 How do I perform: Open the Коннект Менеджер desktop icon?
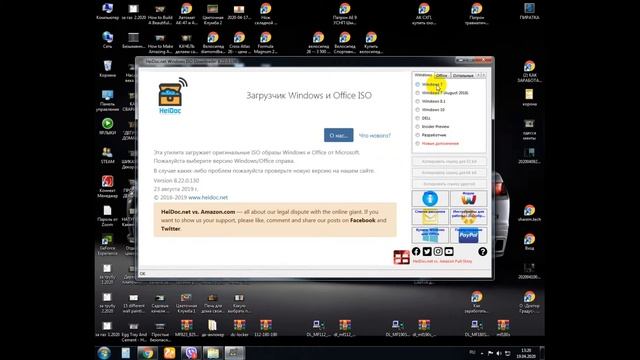107,187
